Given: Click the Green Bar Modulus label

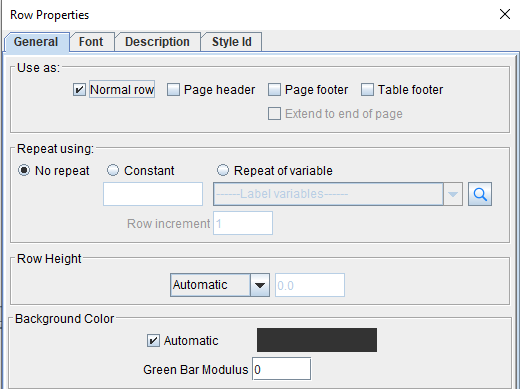Looking at the screenshot, I should click(196, 370).
